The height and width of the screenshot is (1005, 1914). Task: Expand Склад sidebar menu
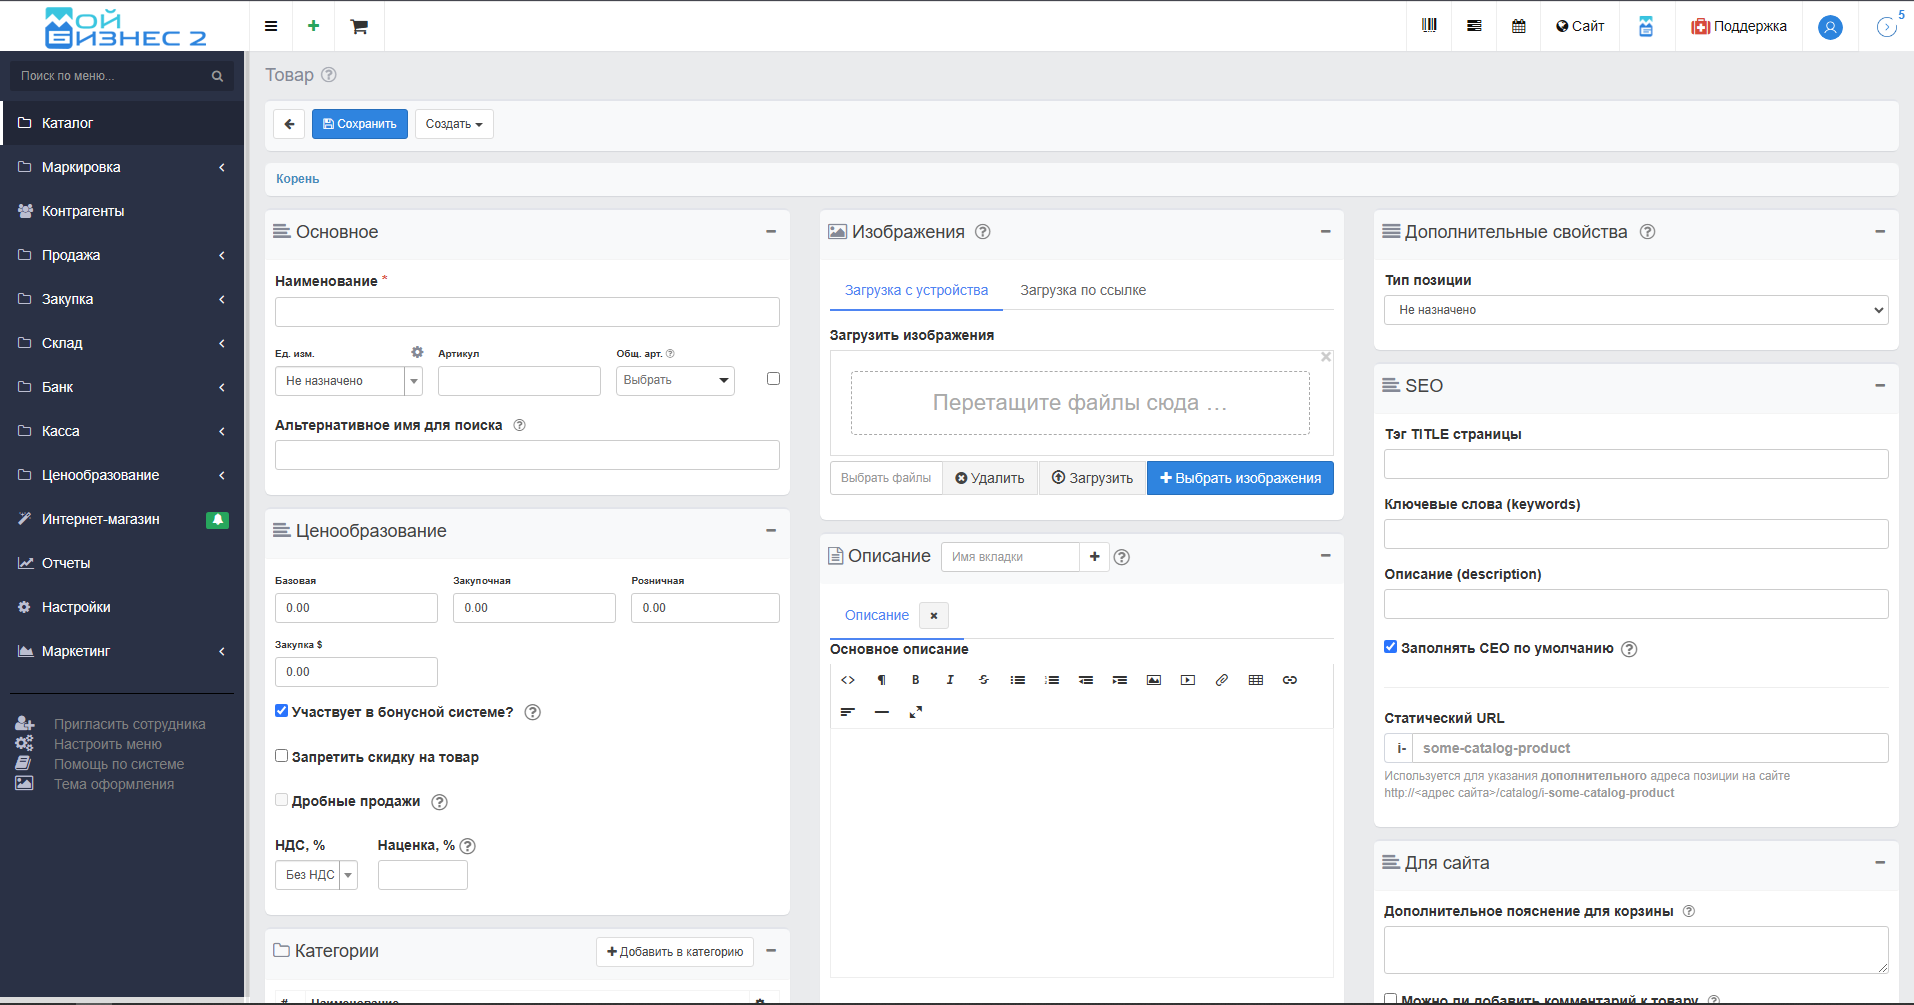pyautogui.click(x=122, y=343)
